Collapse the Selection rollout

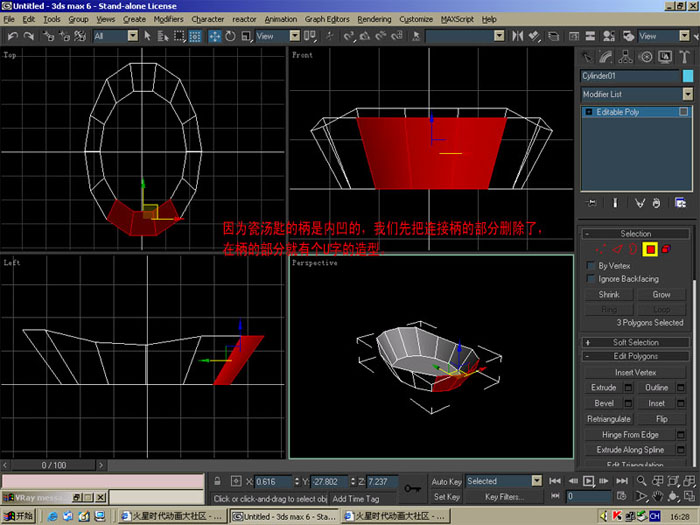point(636,233)
